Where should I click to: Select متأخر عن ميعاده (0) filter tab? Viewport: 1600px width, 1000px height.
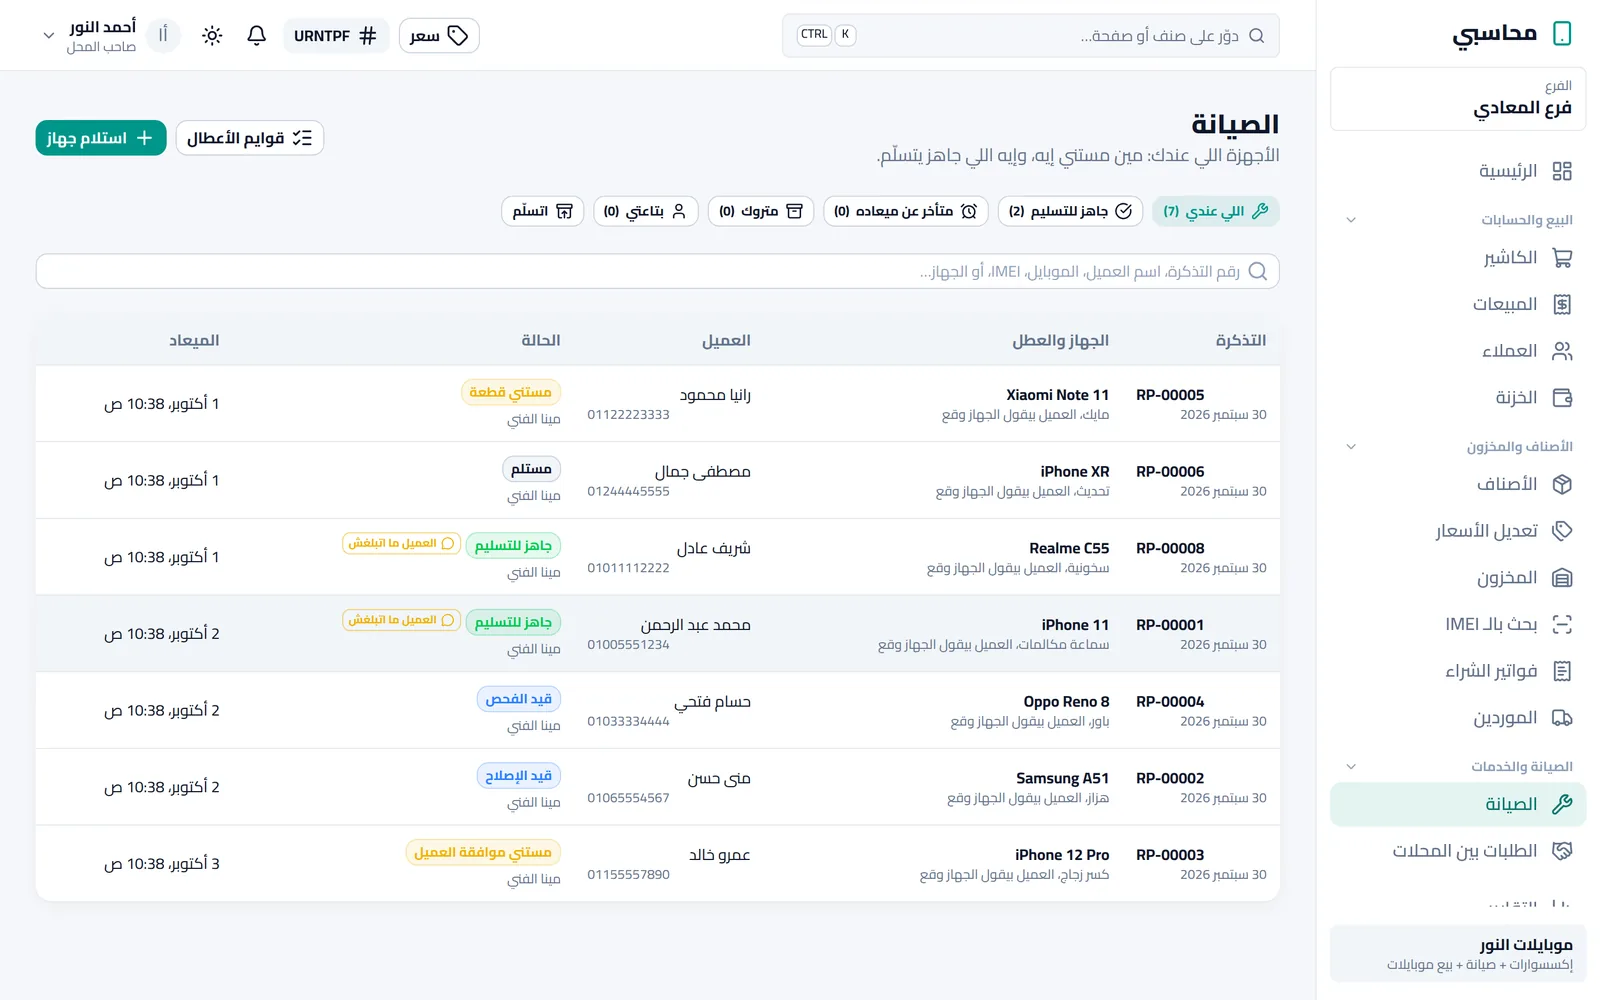pyautogui.click(x=906, y=211)
